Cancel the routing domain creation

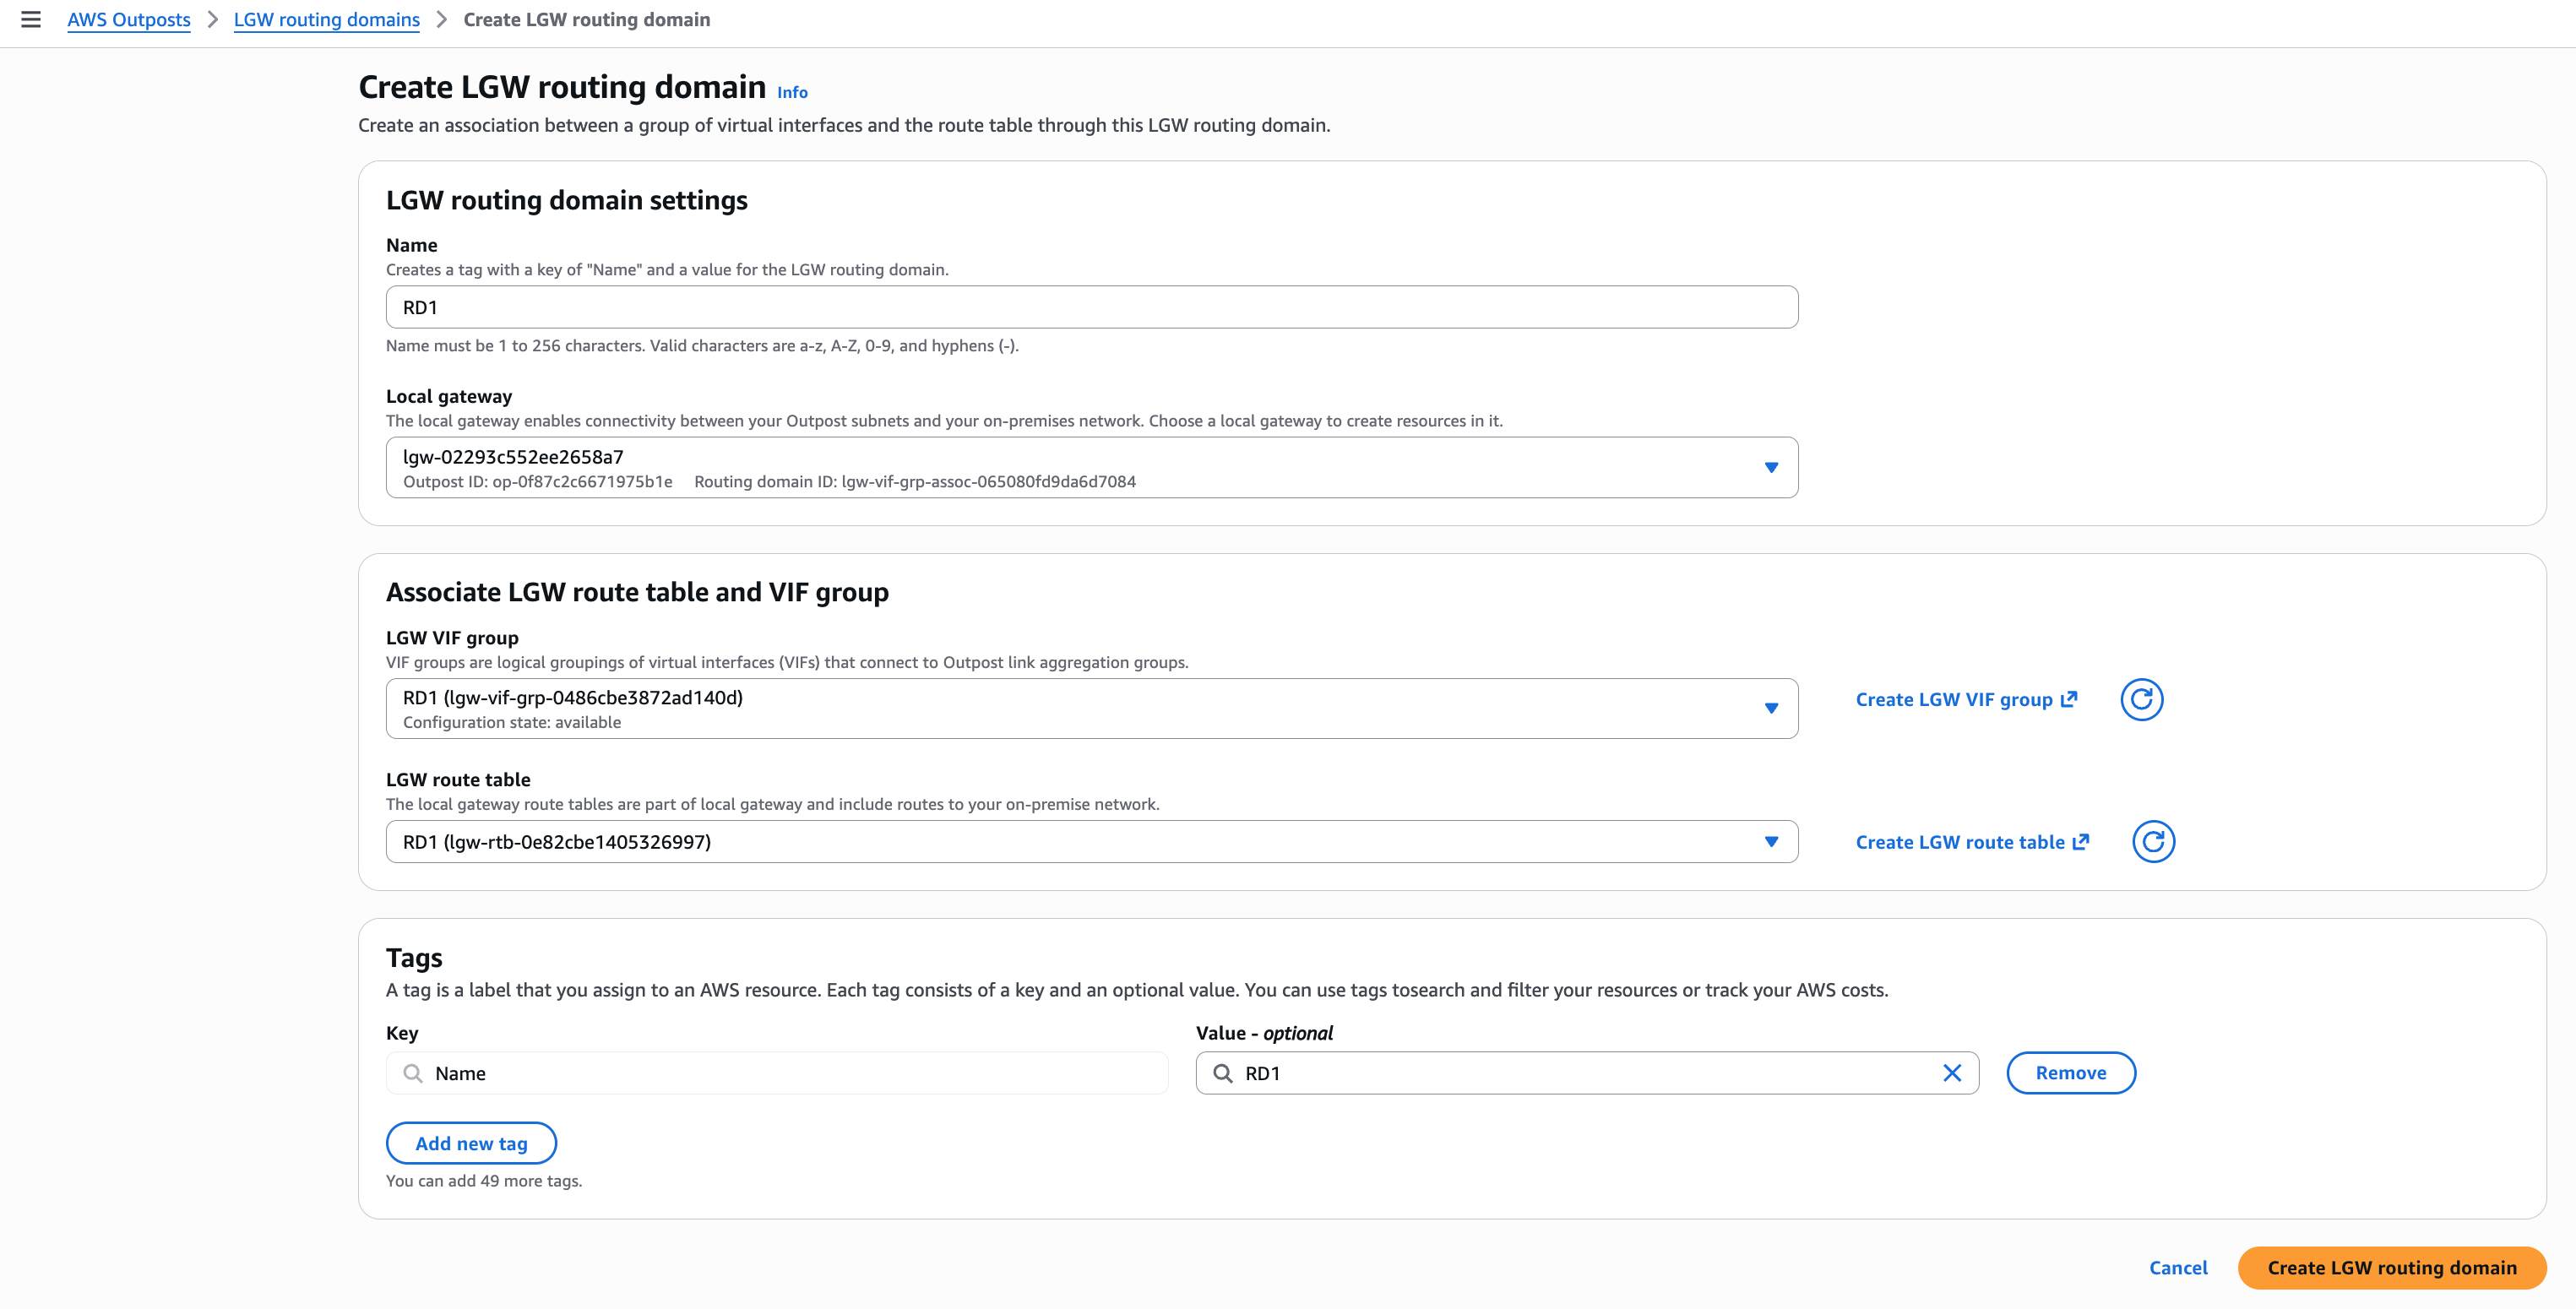(x=2179, y=1267)
